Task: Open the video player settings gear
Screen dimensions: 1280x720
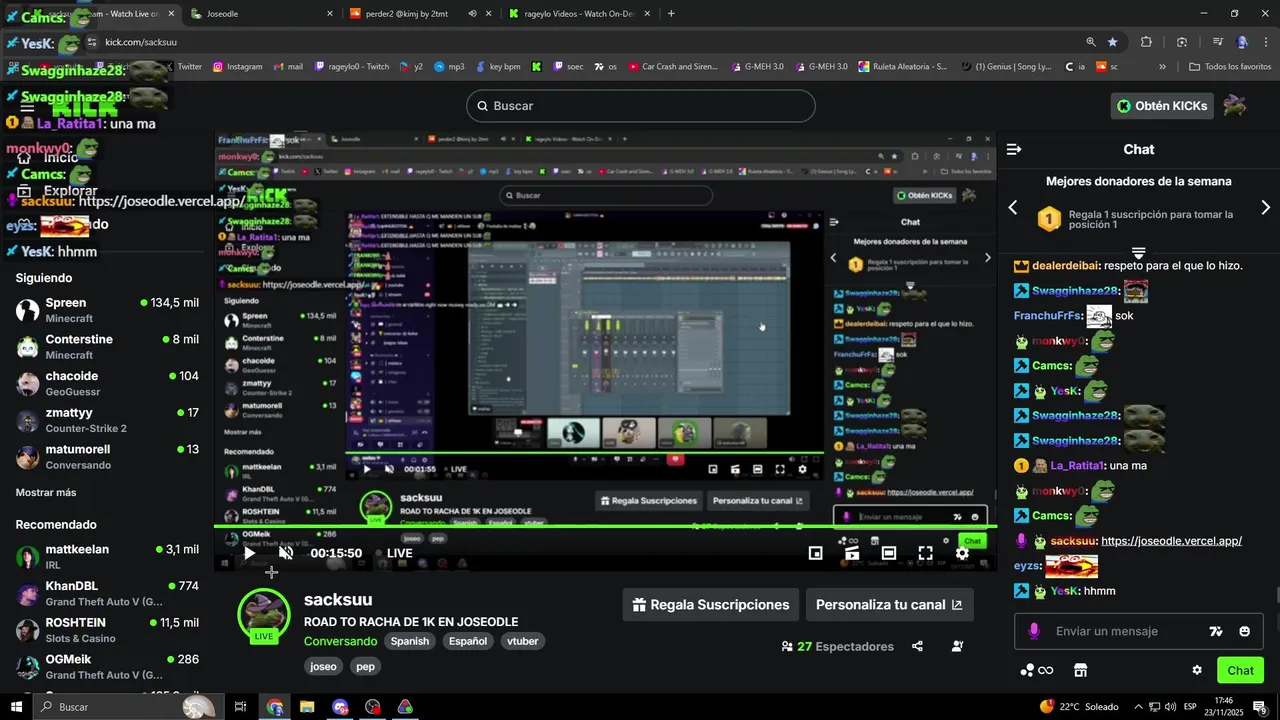Action: (962, 553)
